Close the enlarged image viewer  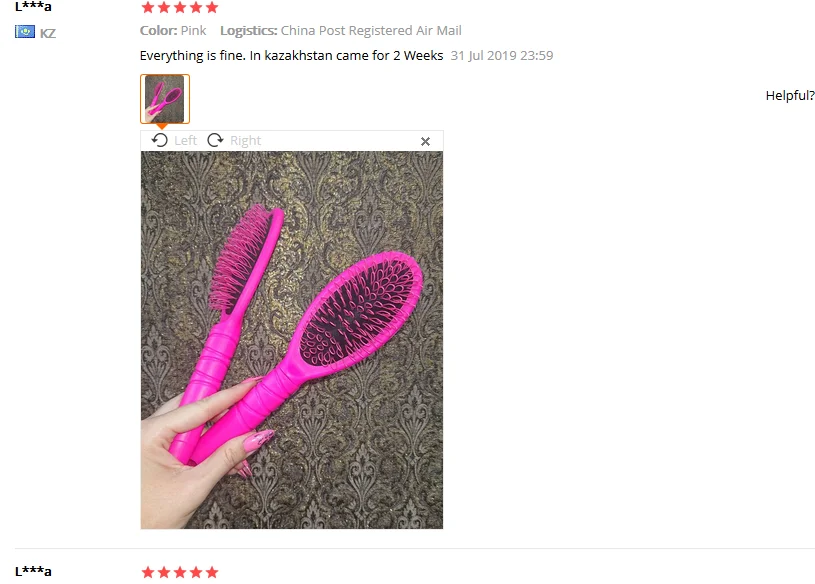click(x=425, y=141)
